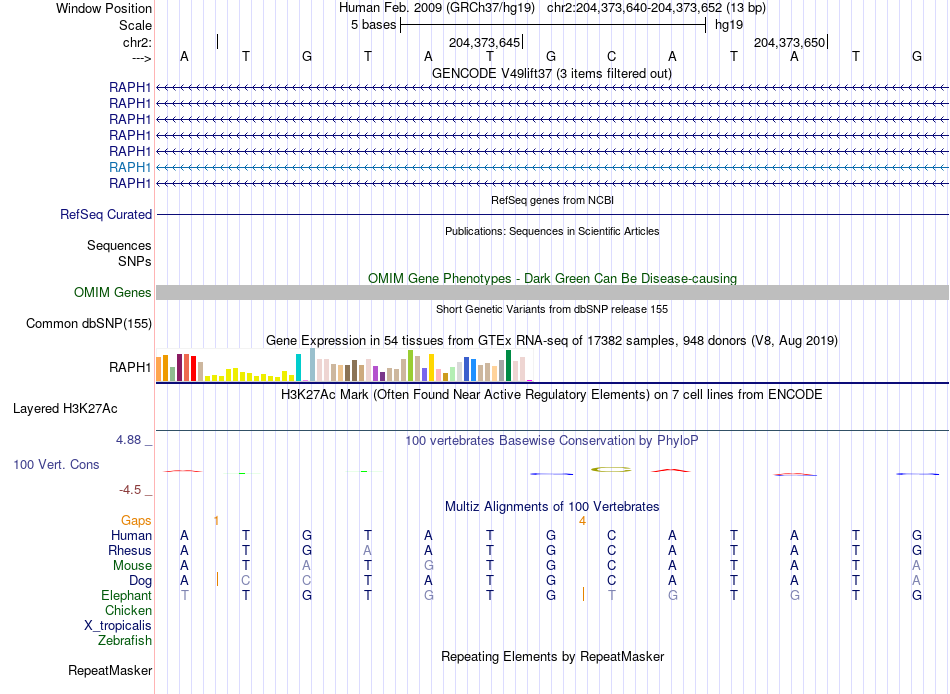Screen dimensions: 950x694
Task: Click the X_tropicalis species label
Action: (x=118, y=626)
